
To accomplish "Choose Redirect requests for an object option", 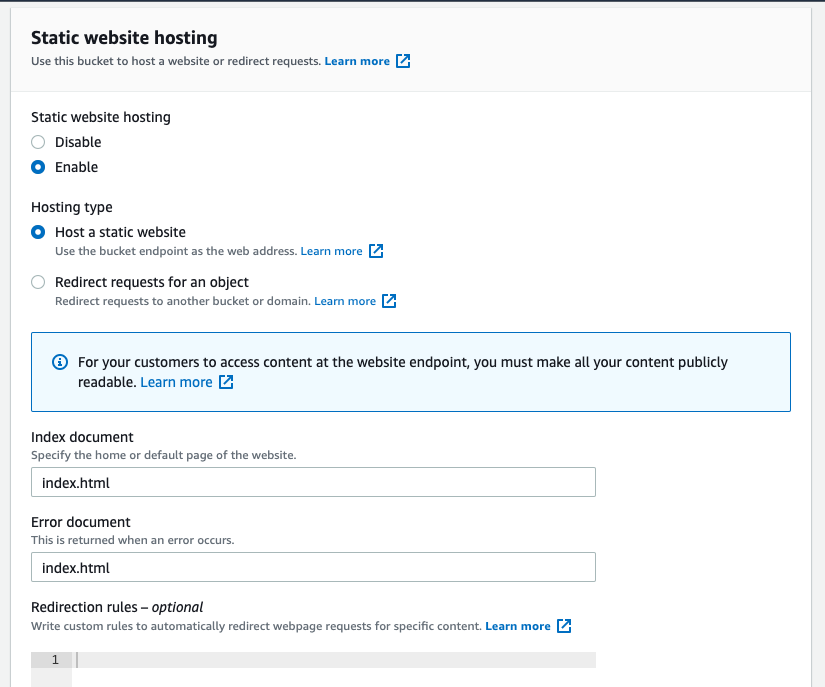I will coord(38,282).
